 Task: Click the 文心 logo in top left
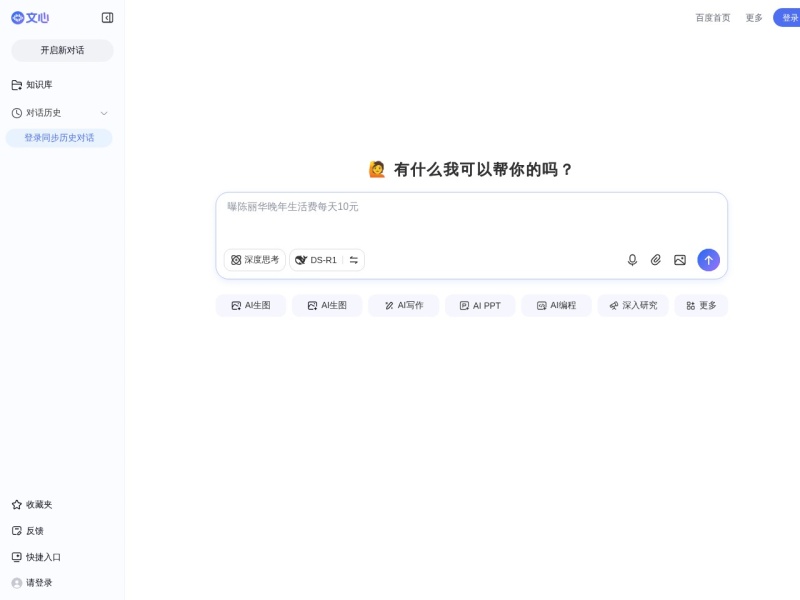tap(31, 17)
